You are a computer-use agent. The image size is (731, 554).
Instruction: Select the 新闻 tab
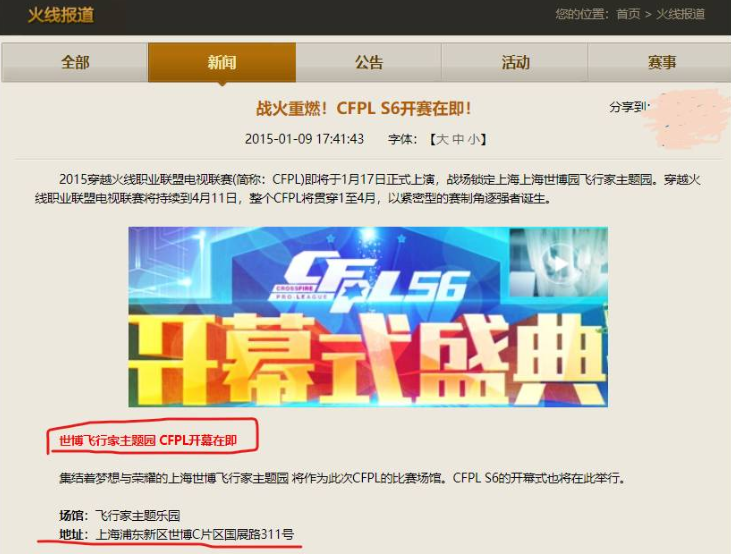pos(222,62)
